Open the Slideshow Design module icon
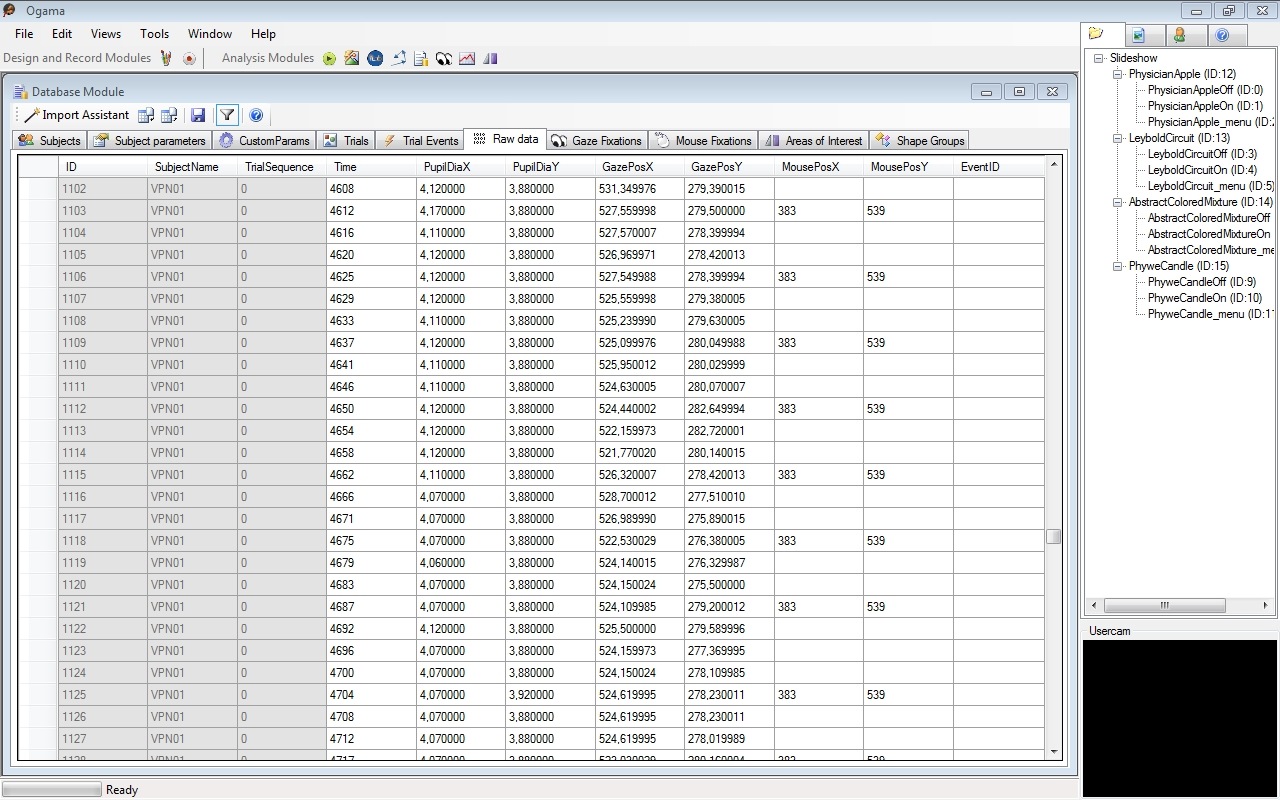This screenshot has height=800, width=1280. [166, 58]
